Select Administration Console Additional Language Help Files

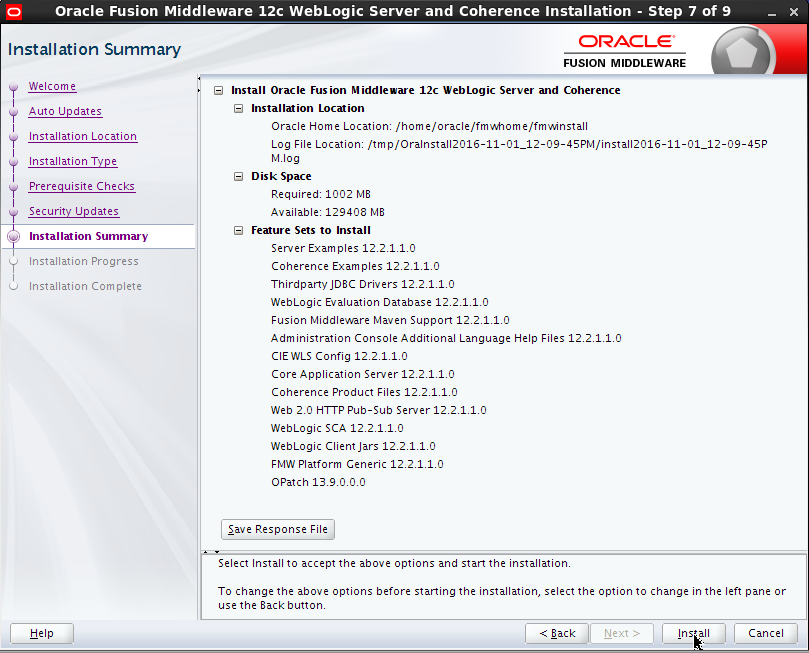(x=446, y=338)
